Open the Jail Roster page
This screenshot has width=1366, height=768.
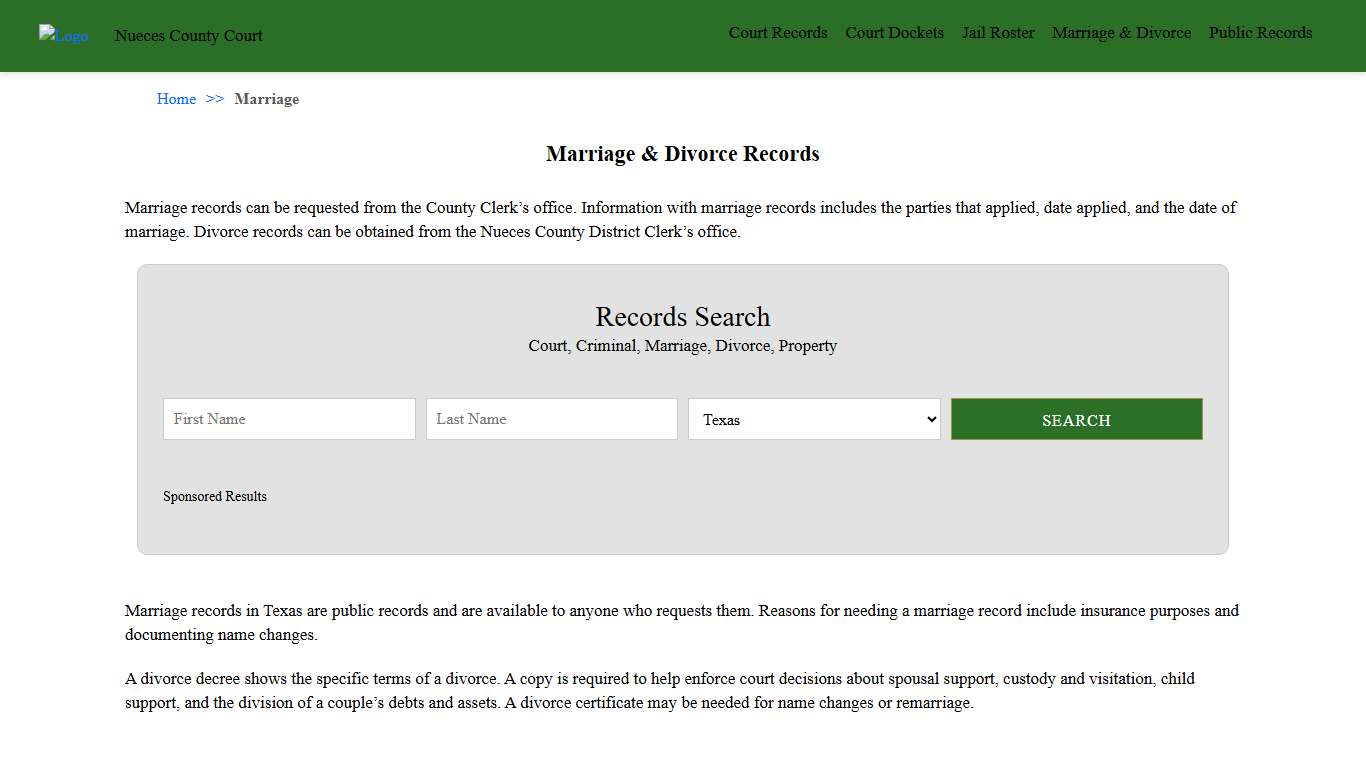pyautogui.click(x=998, y=32)
